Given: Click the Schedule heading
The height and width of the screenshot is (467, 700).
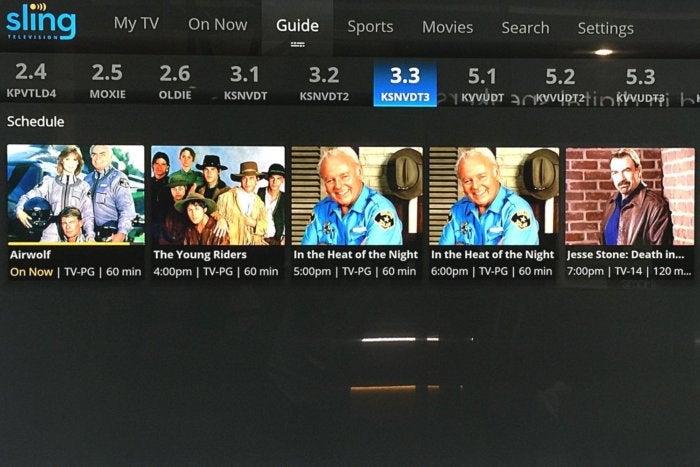Looking at the screenshot, I should click(35, 121).
